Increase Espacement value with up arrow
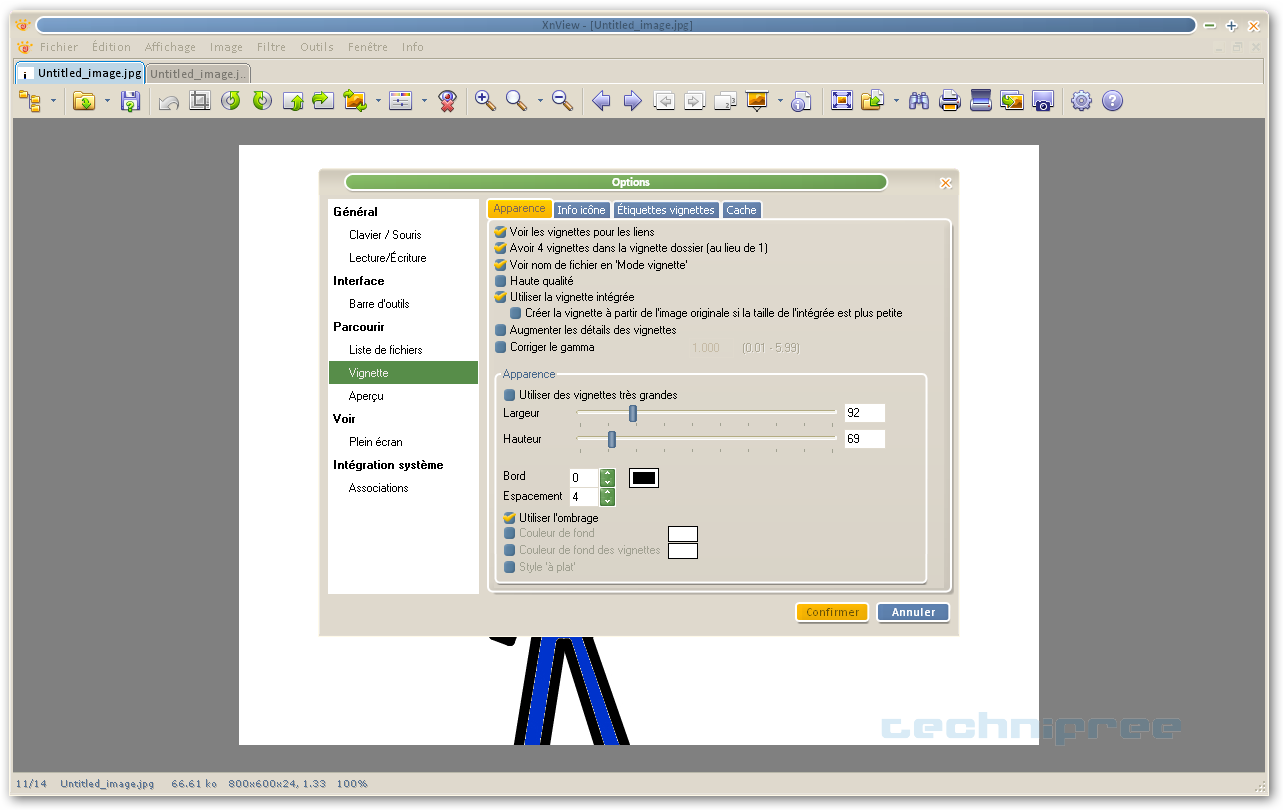Image resolution: width=1283 pixels, height=810 pixels. coord(607,492)
